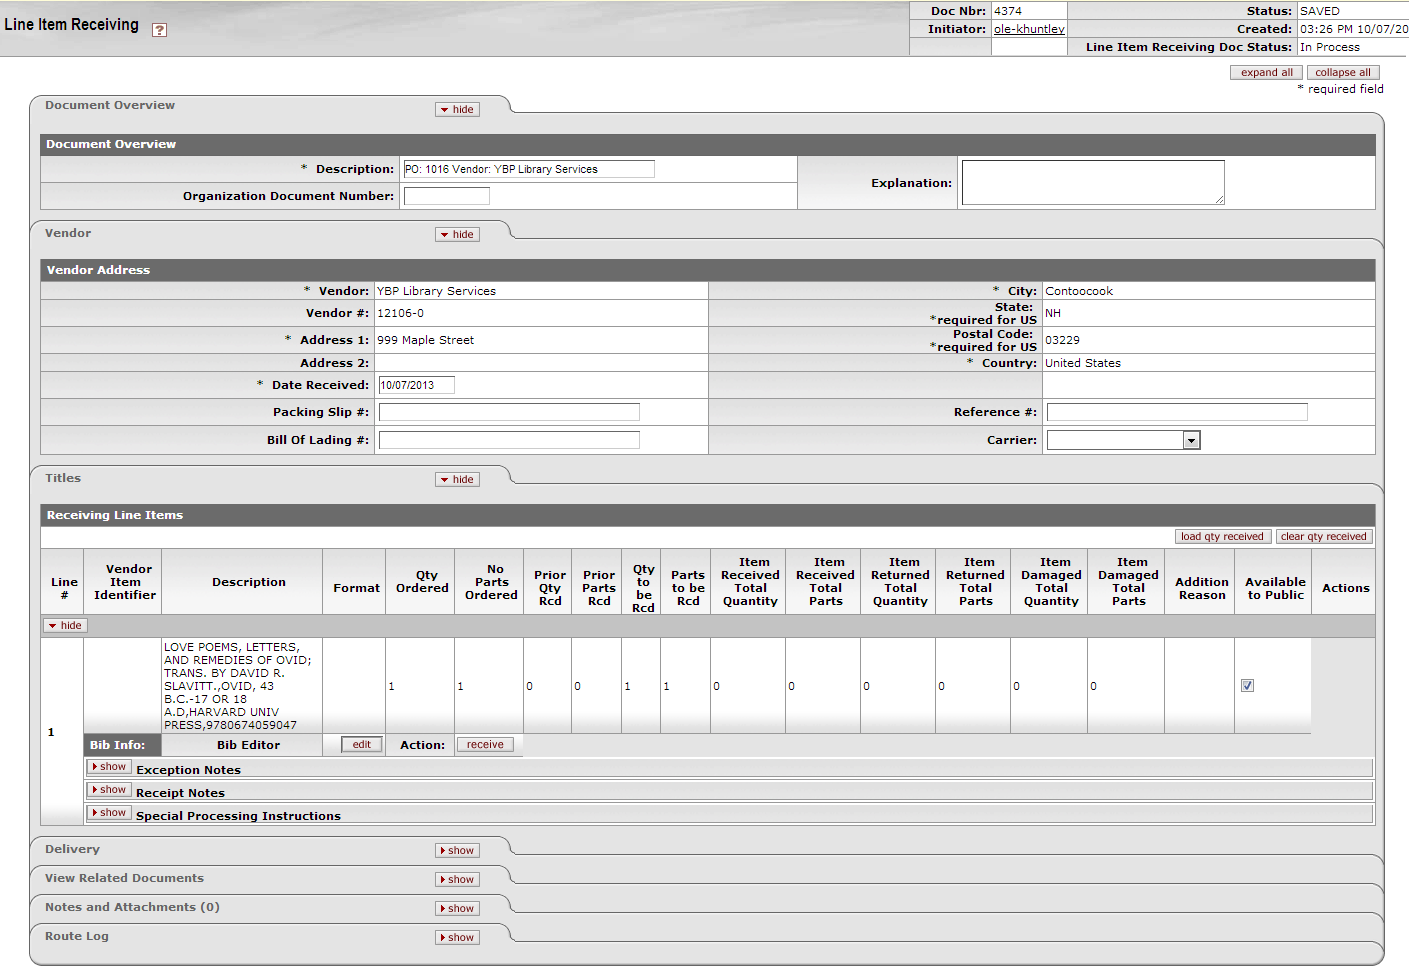Open the Carrier dropdown
The height and width of the screenshot is (967, 1409).
(x=1123, y=440)
